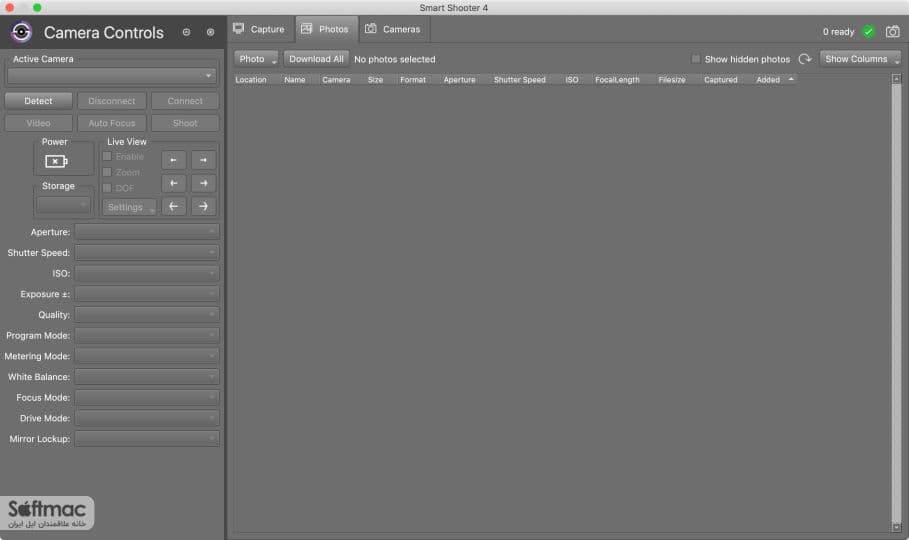909x540 pixels.
Task: Click the large right focus arrow
Action: pos(203,206)
